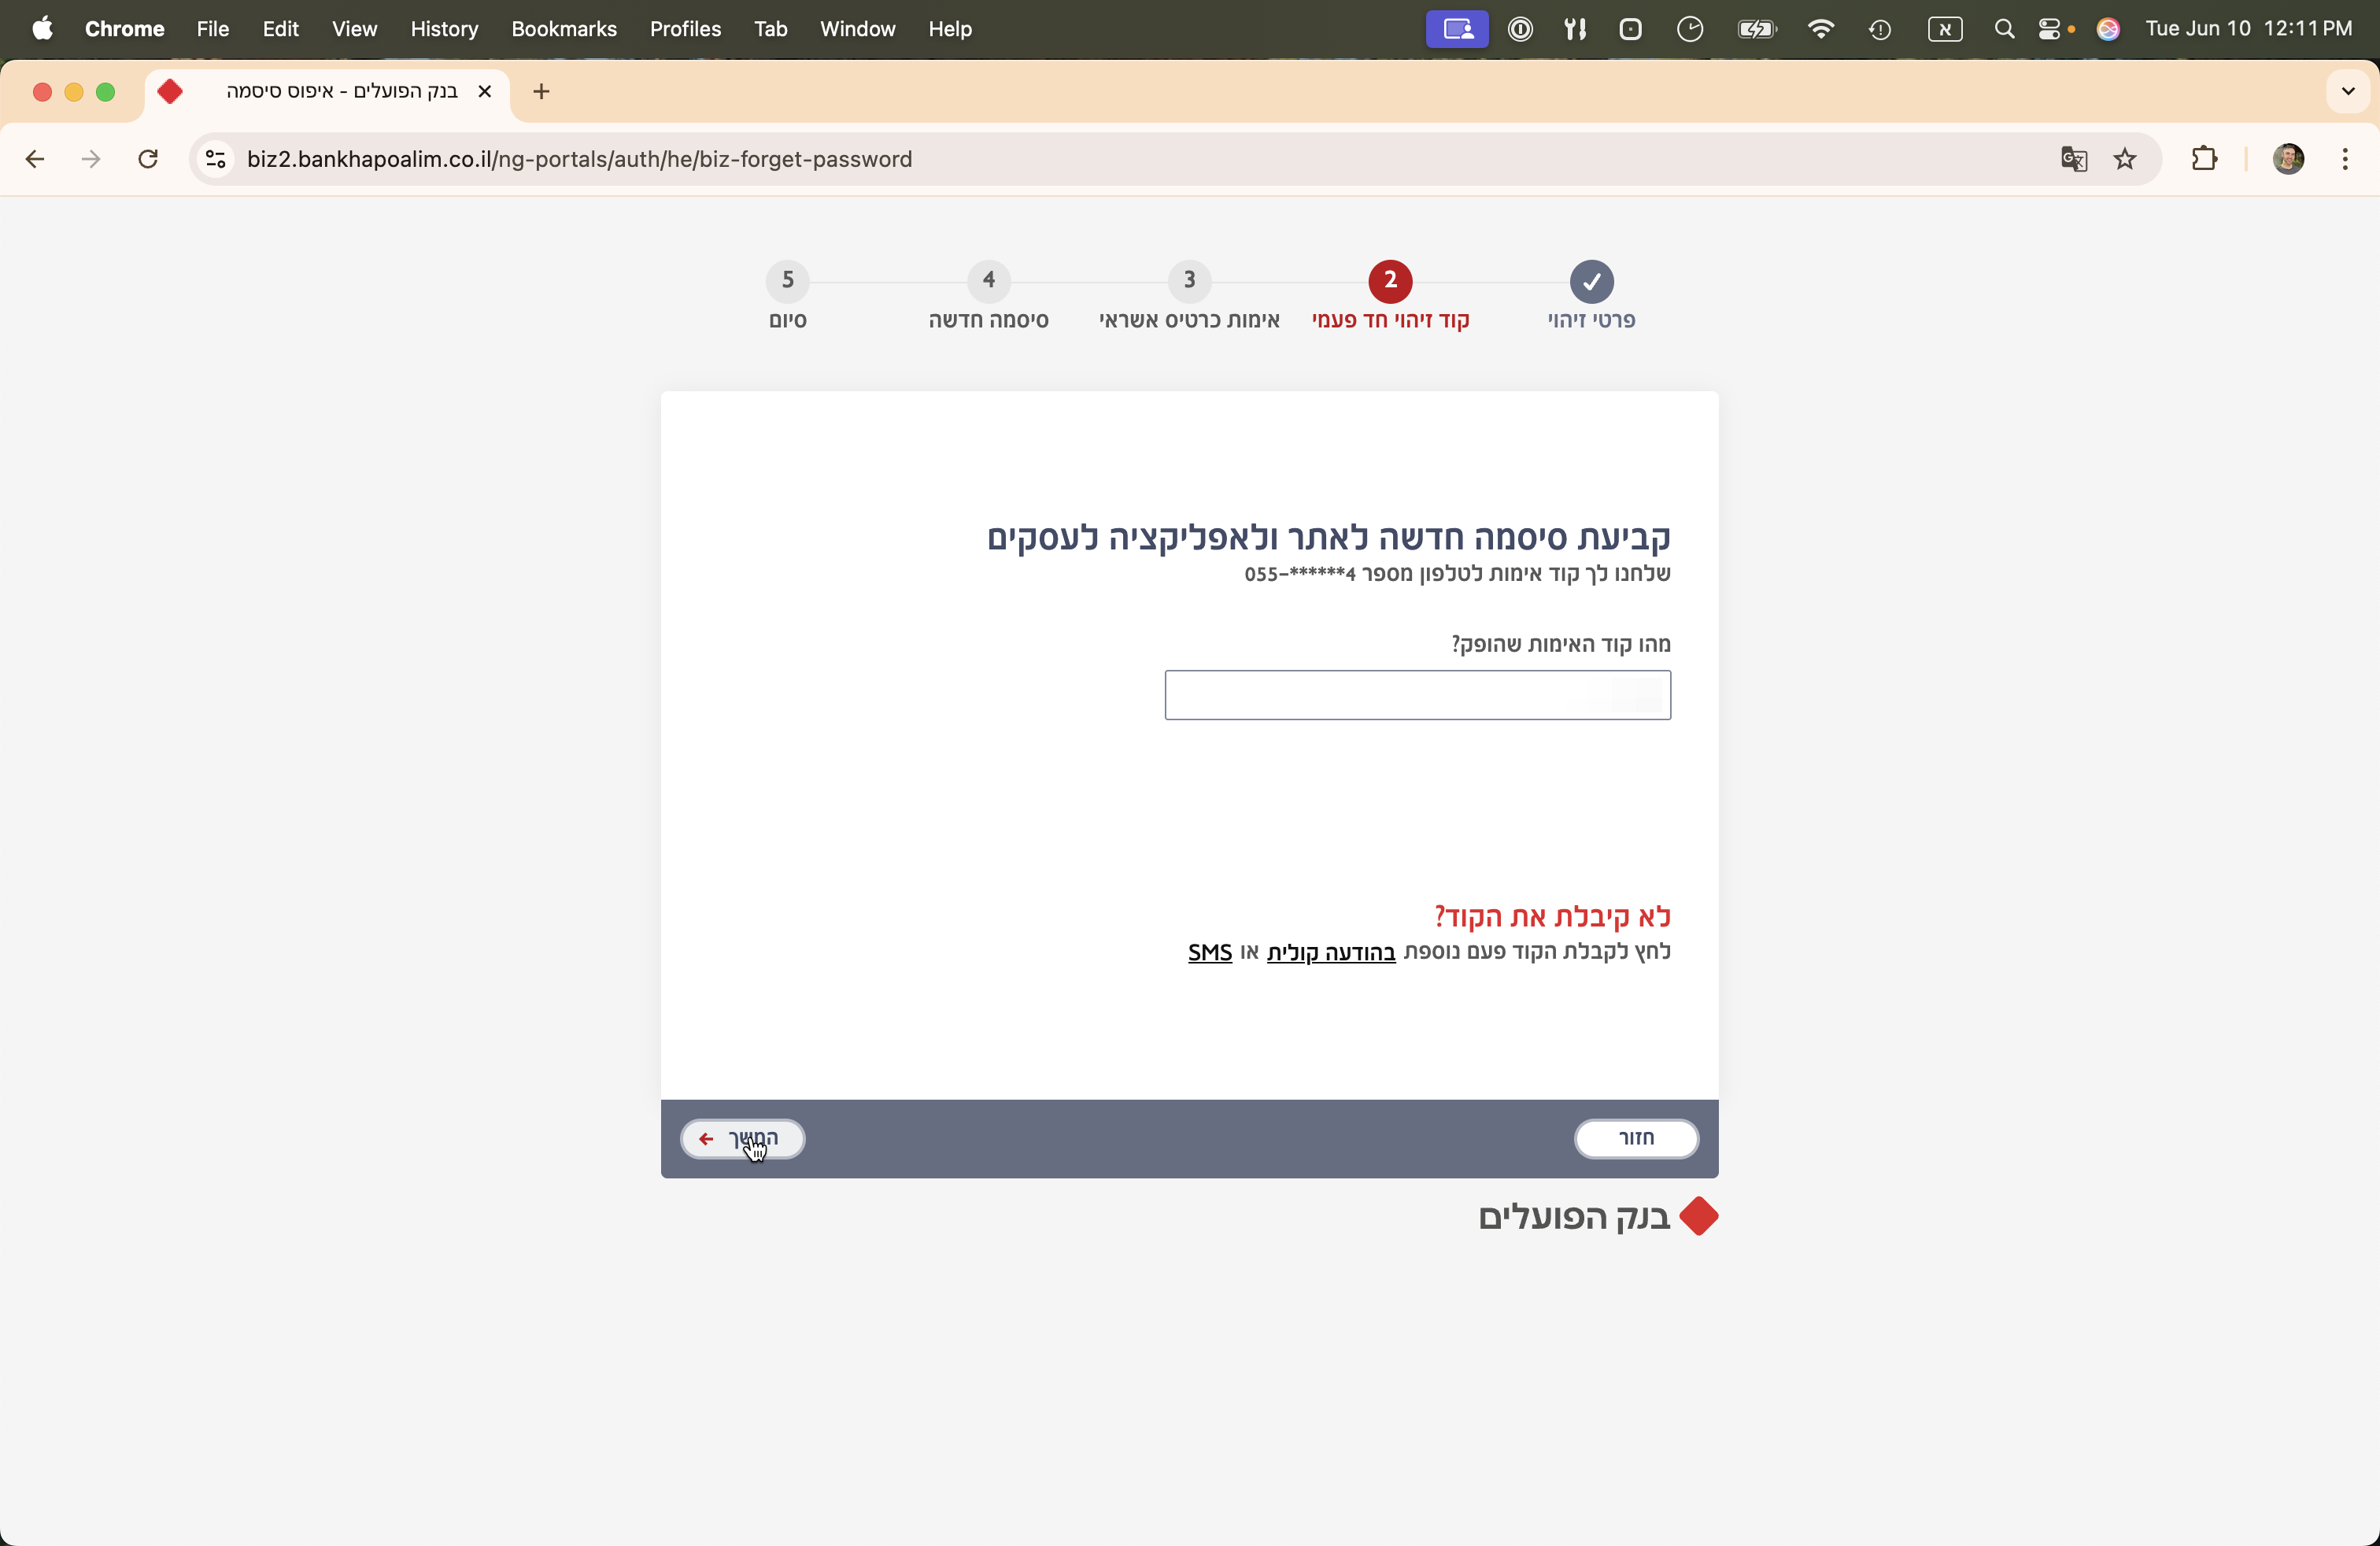The width and height of the screenshot is (2380, 1546).
Task: Click the fork and knife menu bar icon
Action: click(1575, 29)
